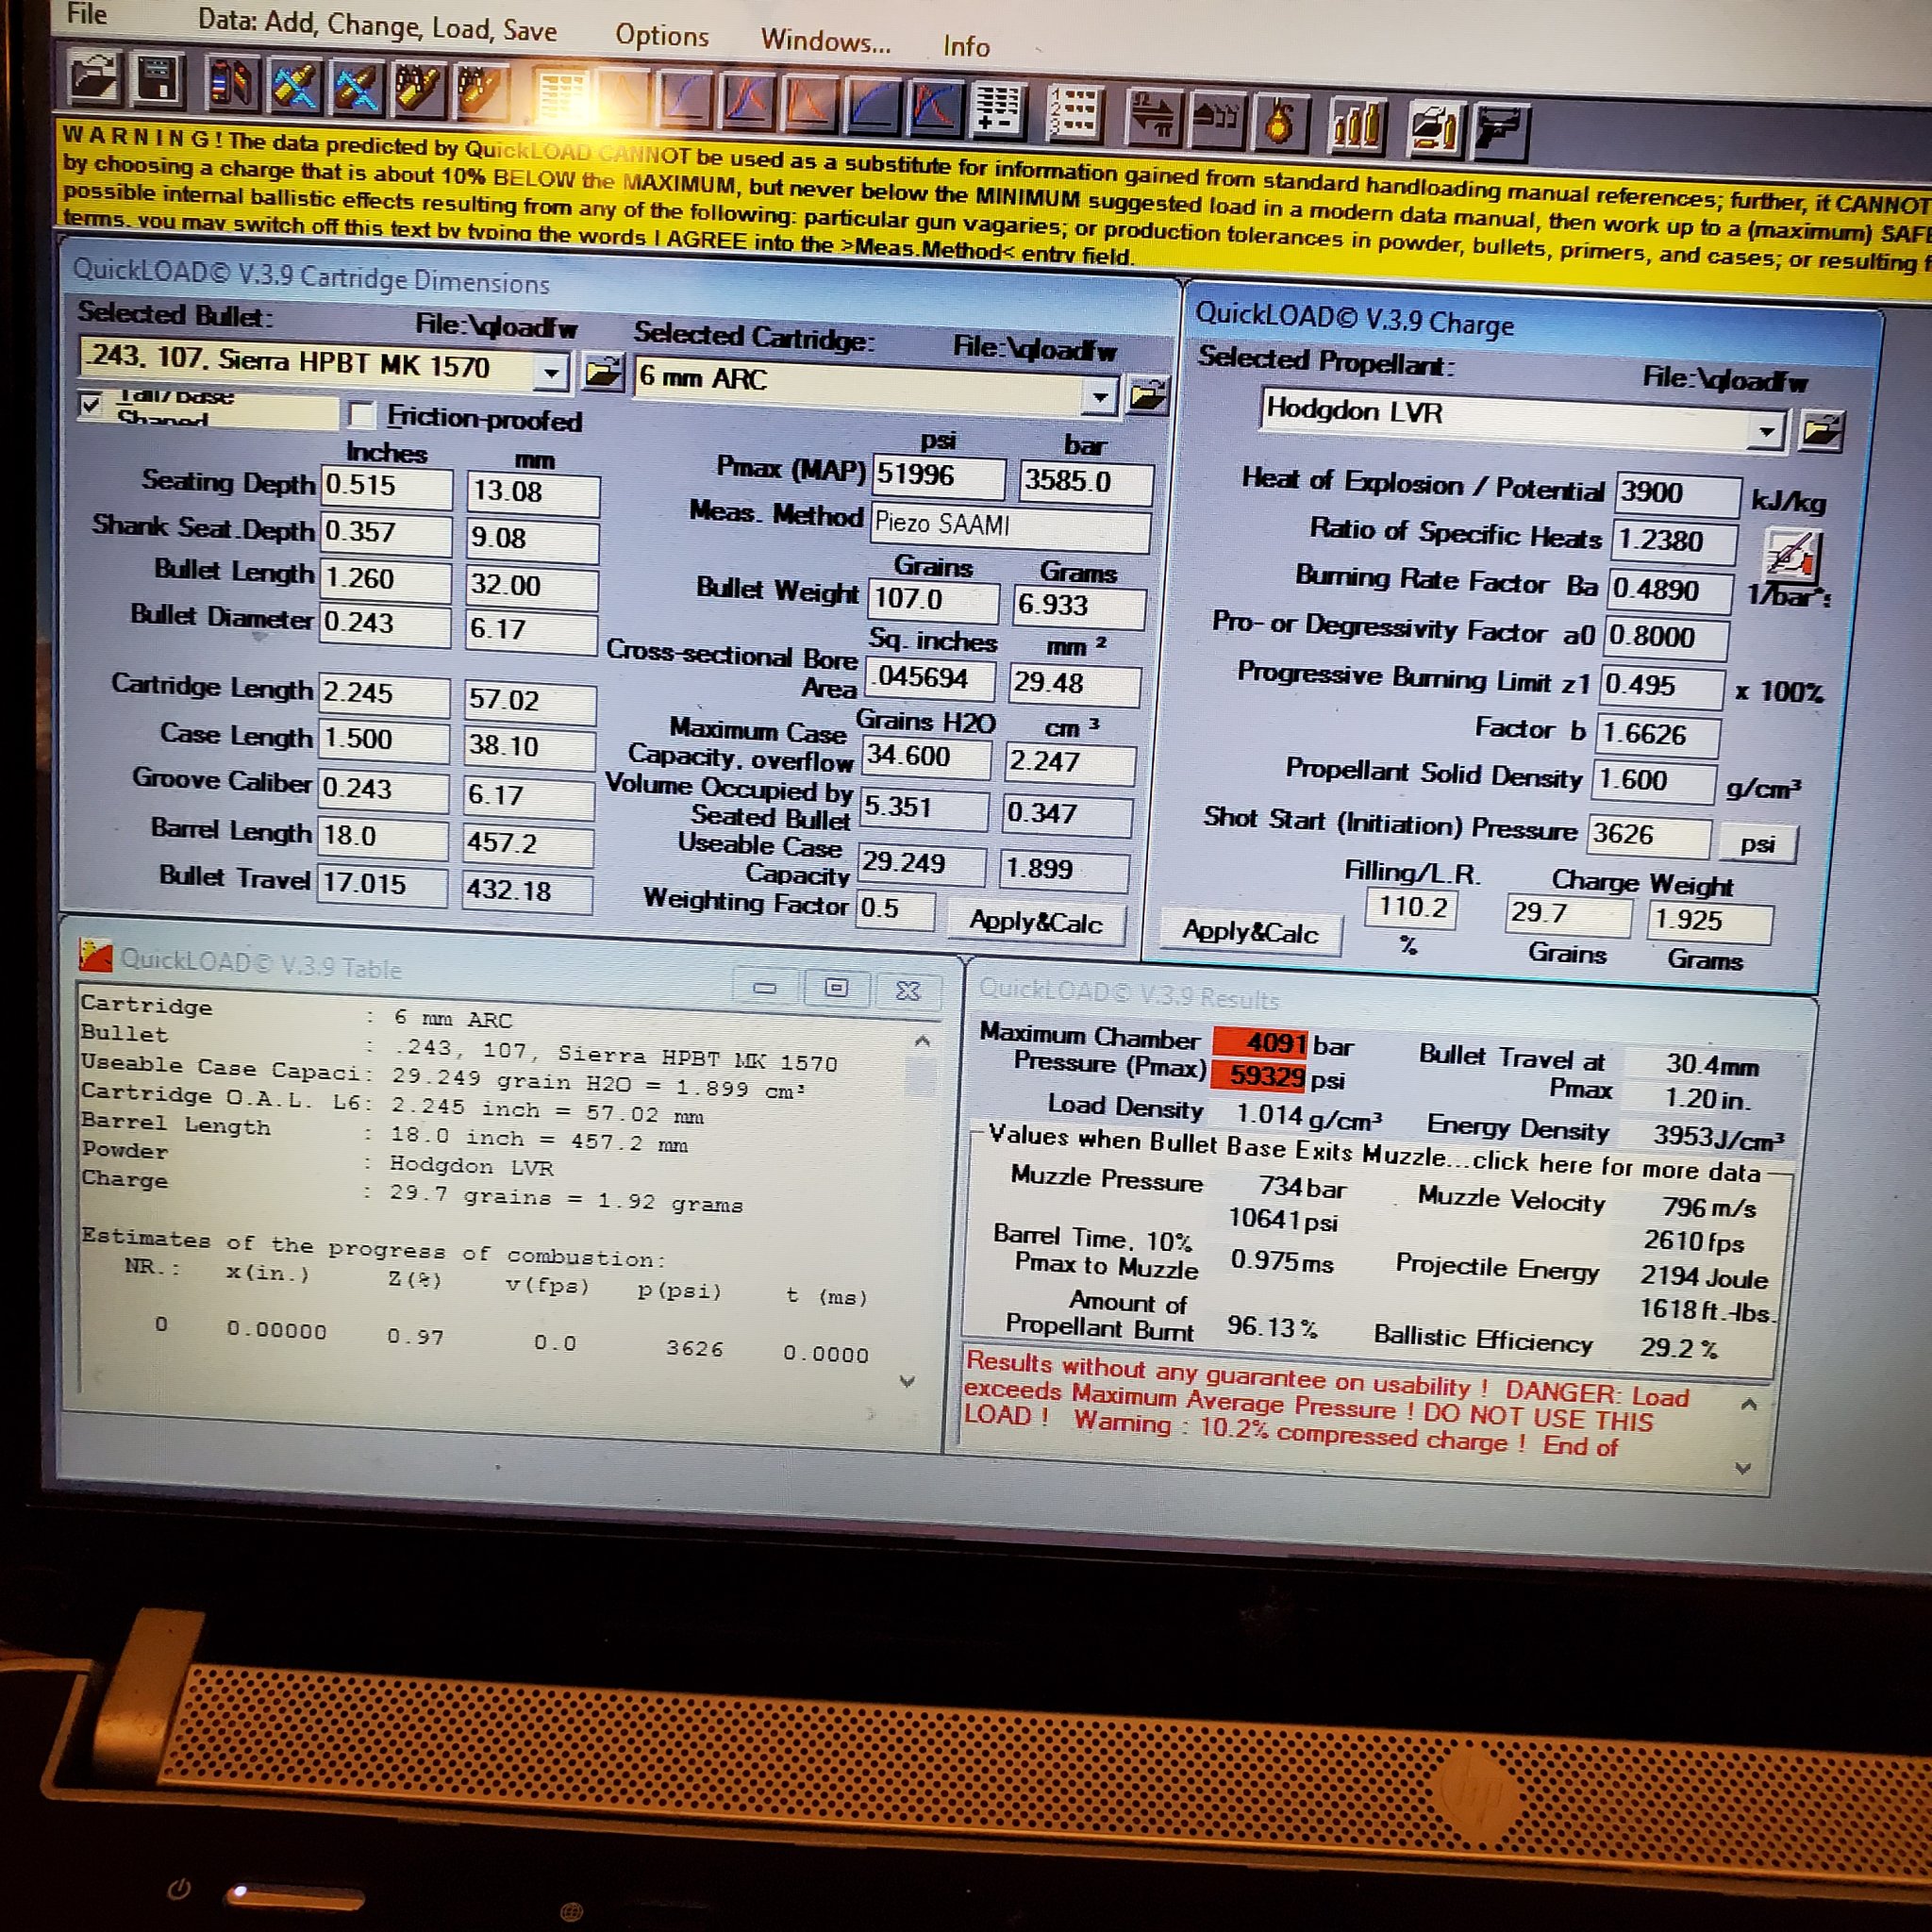Click the QuickLOAD Table window title icon
This screenshot has height=1932, width=1932.
point(95,955)
